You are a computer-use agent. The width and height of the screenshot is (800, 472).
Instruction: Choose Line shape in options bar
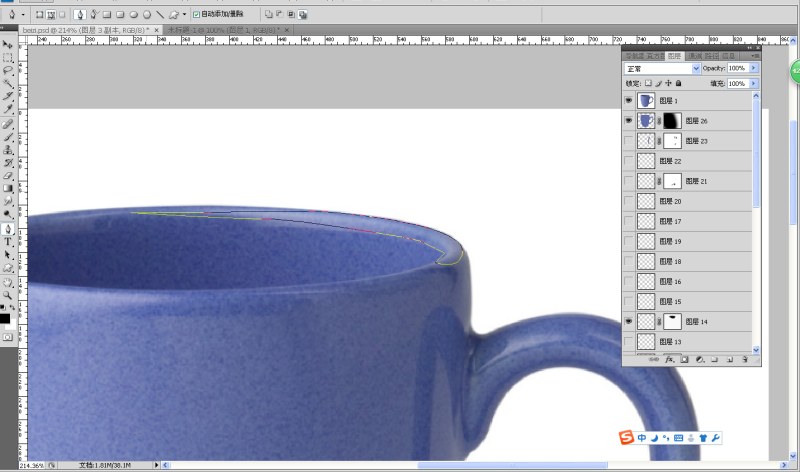[160, 15]
